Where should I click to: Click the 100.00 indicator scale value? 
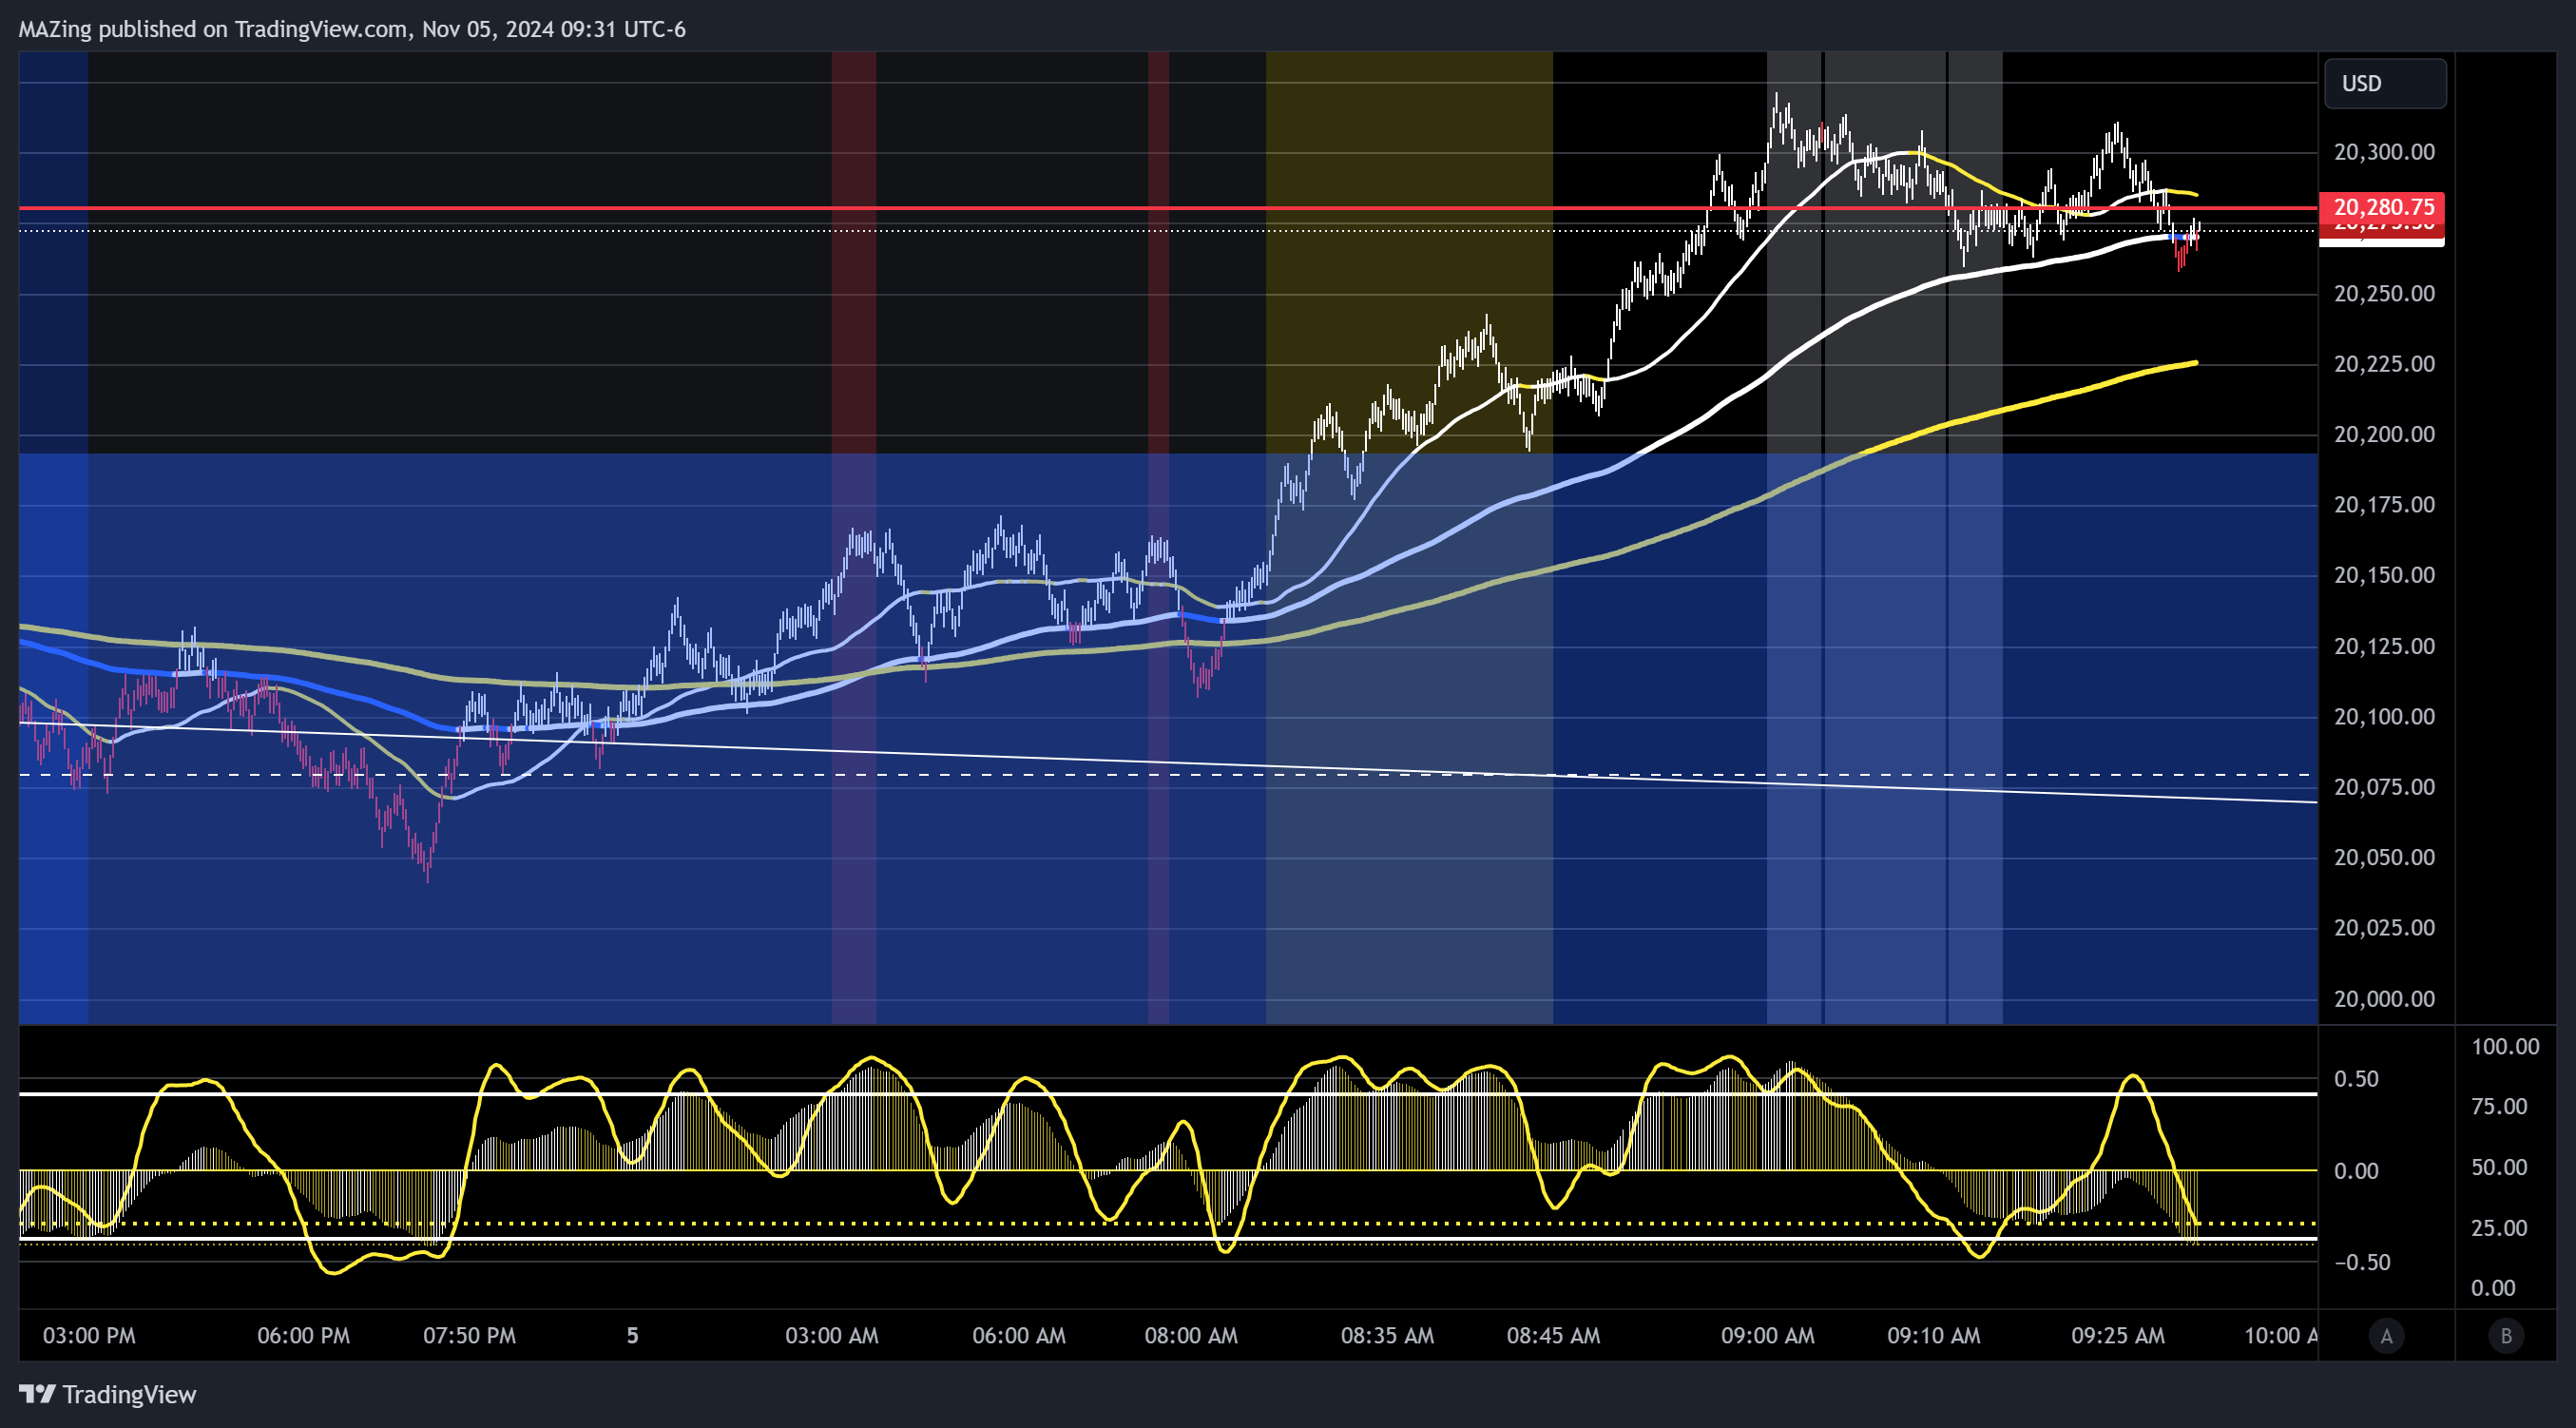point(2505,1047)
